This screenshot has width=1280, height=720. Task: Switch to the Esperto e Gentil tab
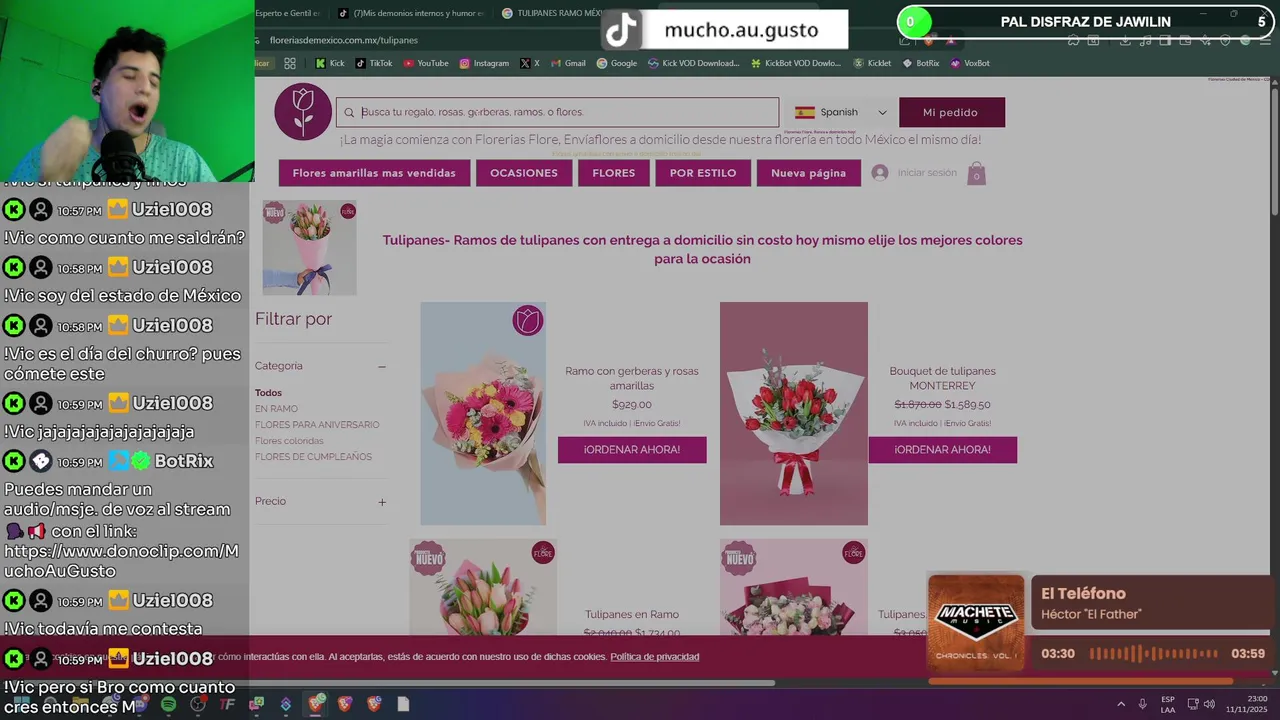tap(289, 13)
